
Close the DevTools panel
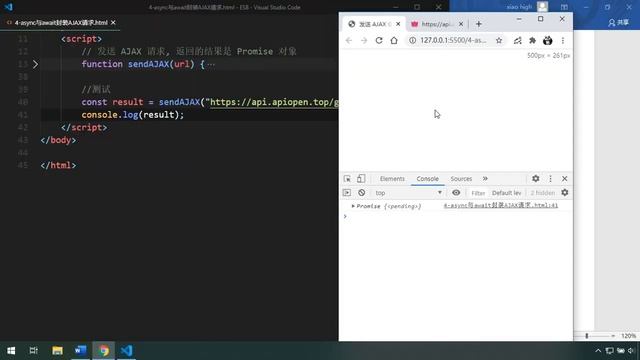coord(564,179)
